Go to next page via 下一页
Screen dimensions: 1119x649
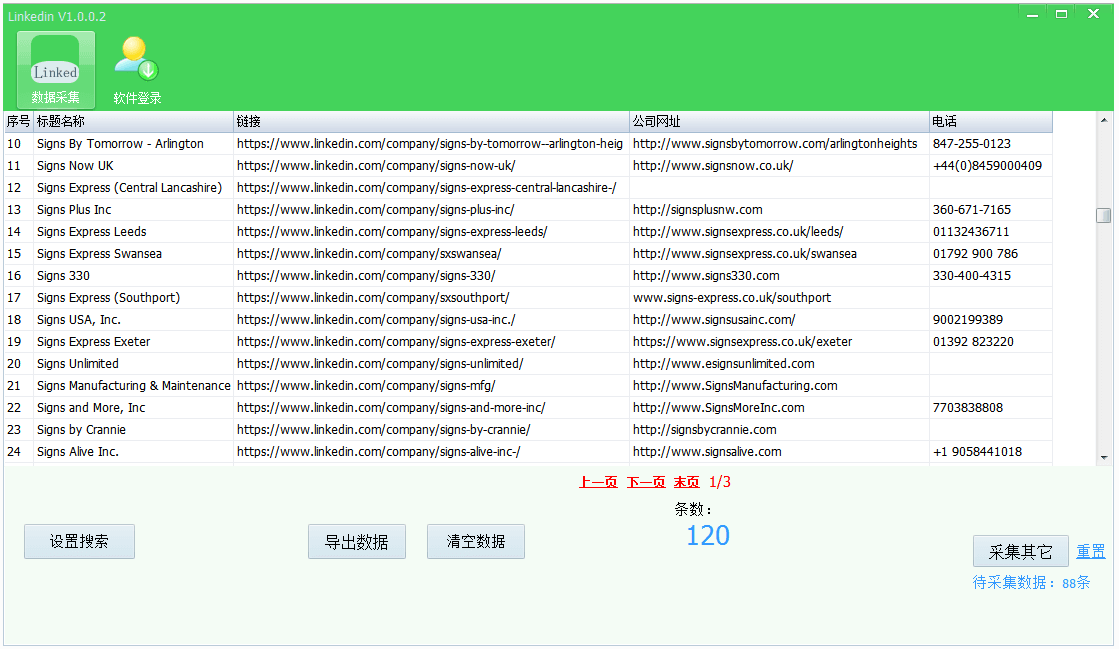(x=646, y=482)
